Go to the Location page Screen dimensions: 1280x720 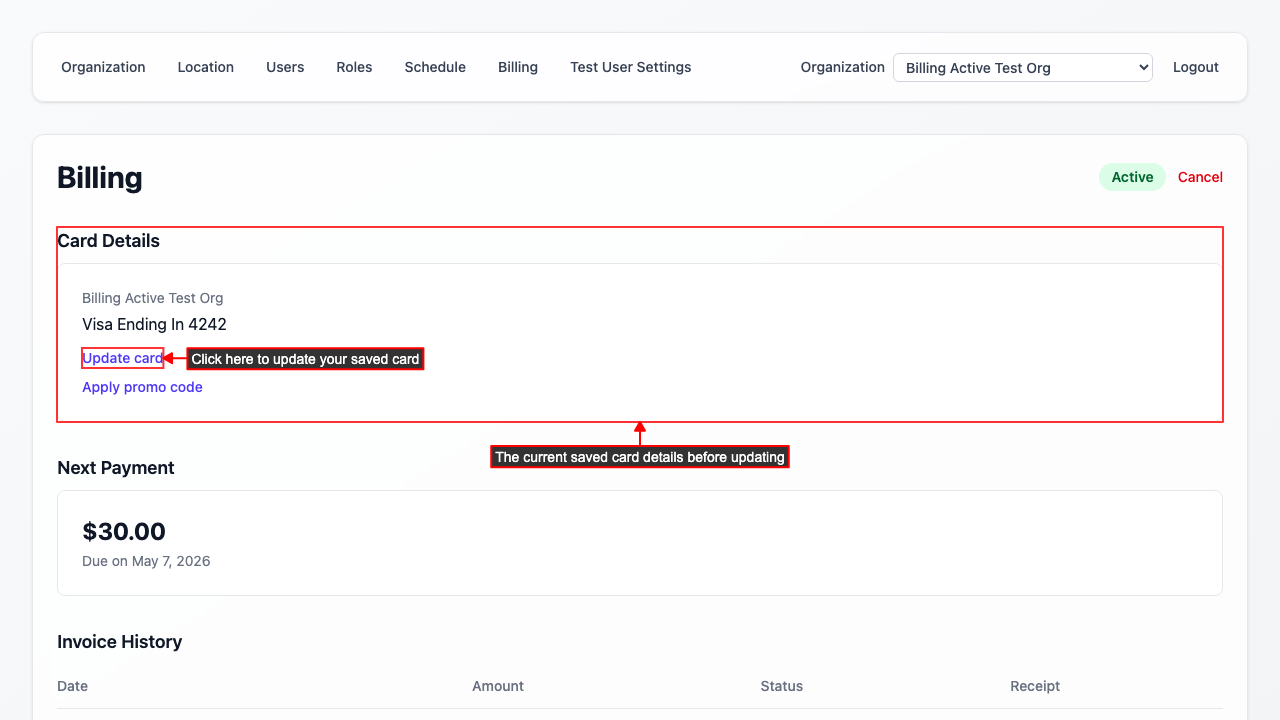coord(205,67)
